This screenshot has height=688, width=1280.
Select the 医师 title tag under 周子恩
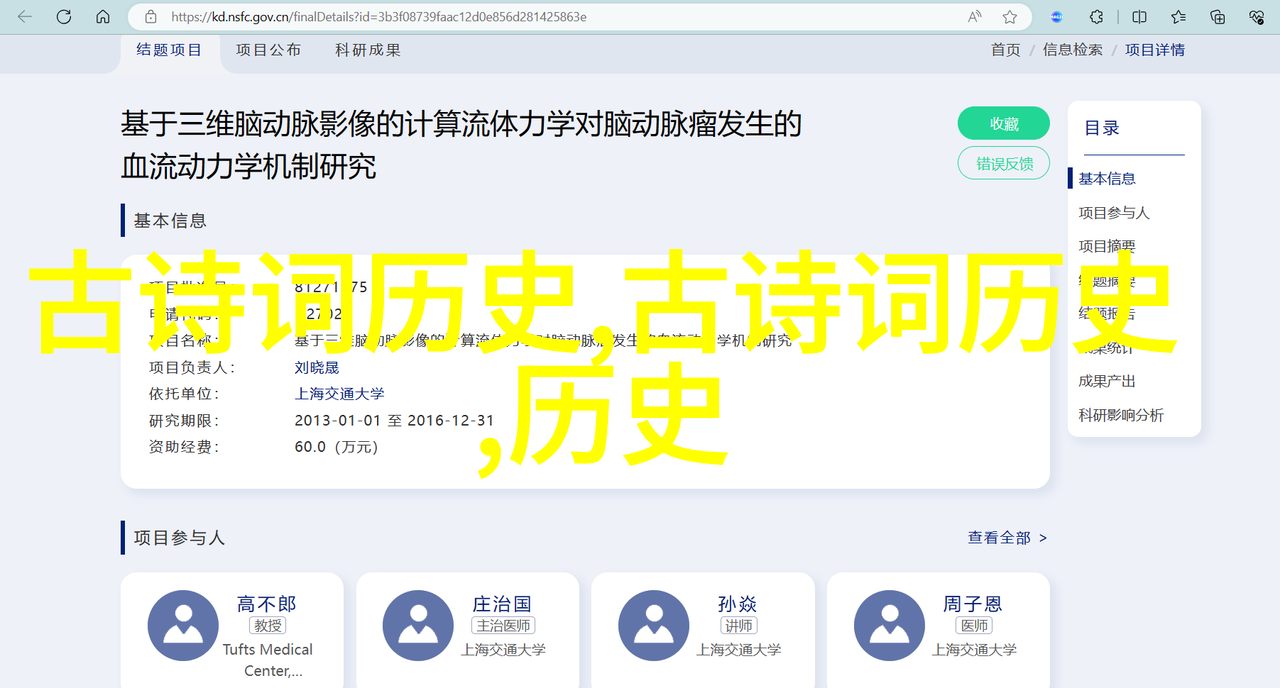pyautogui.click(x=974, y=626)
